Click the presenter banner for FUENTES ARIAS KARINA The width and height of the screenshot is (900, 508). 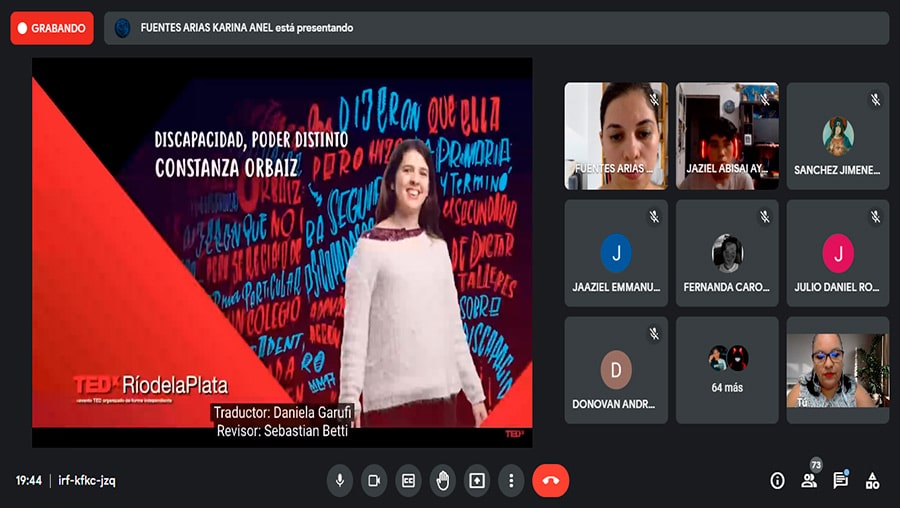496,28
